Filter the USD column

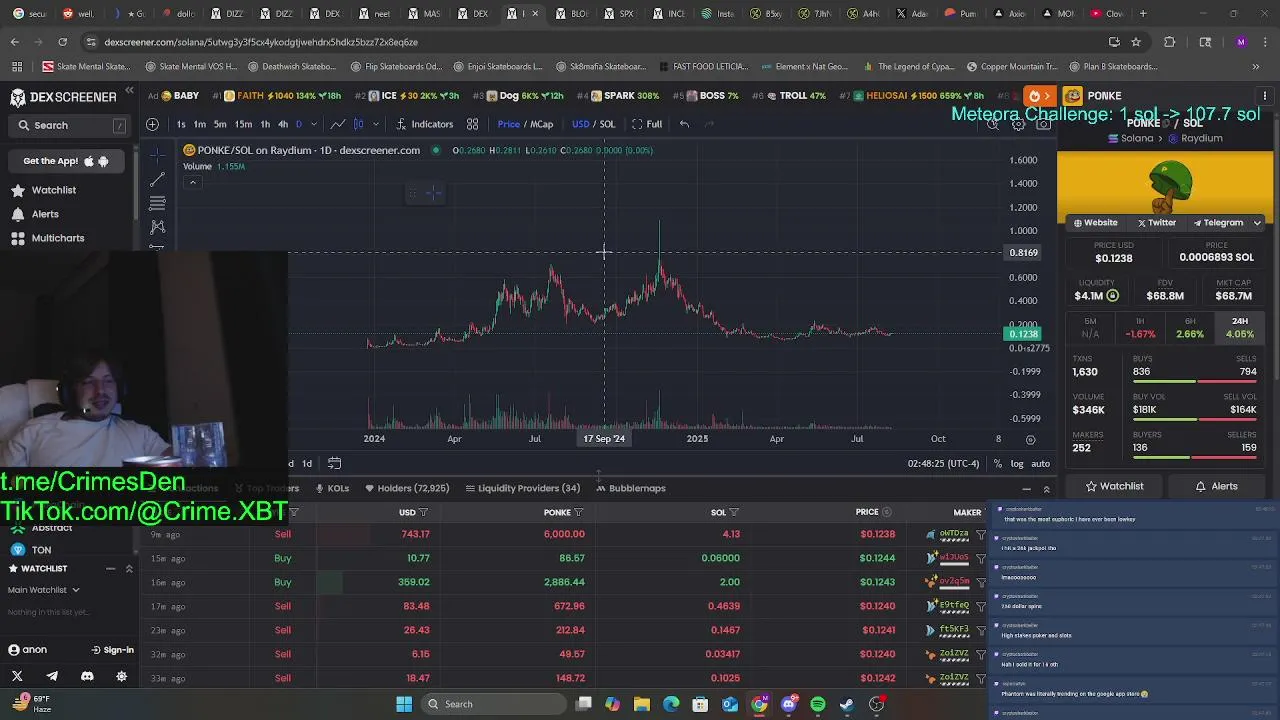click(x=423, y=512)
